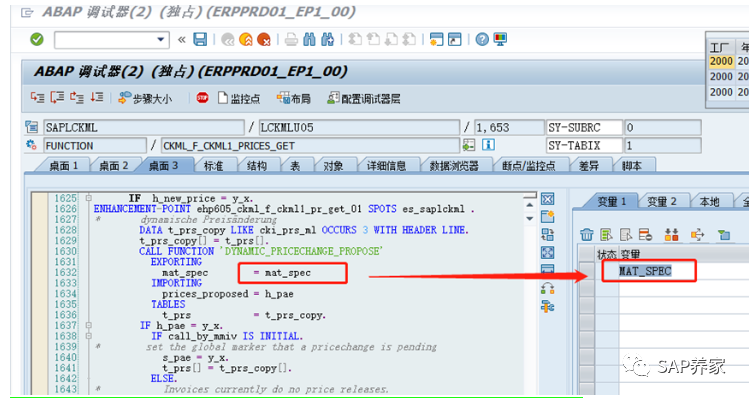Viewport: 749px width, 398px height.
Task: Click the LCKMLU05 include field
Action: click(x=359, y=128)
